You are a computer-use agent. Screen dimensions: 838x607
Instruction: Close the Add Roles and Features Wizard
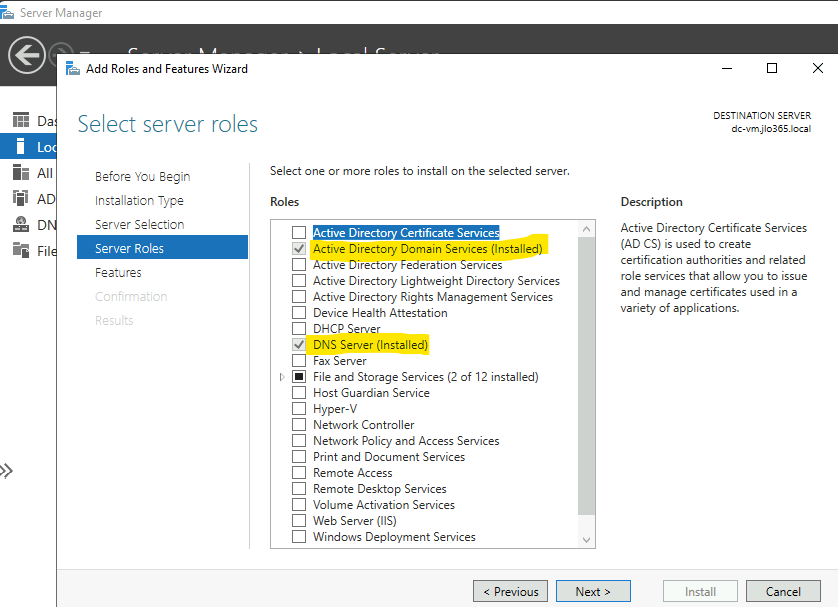818,68
